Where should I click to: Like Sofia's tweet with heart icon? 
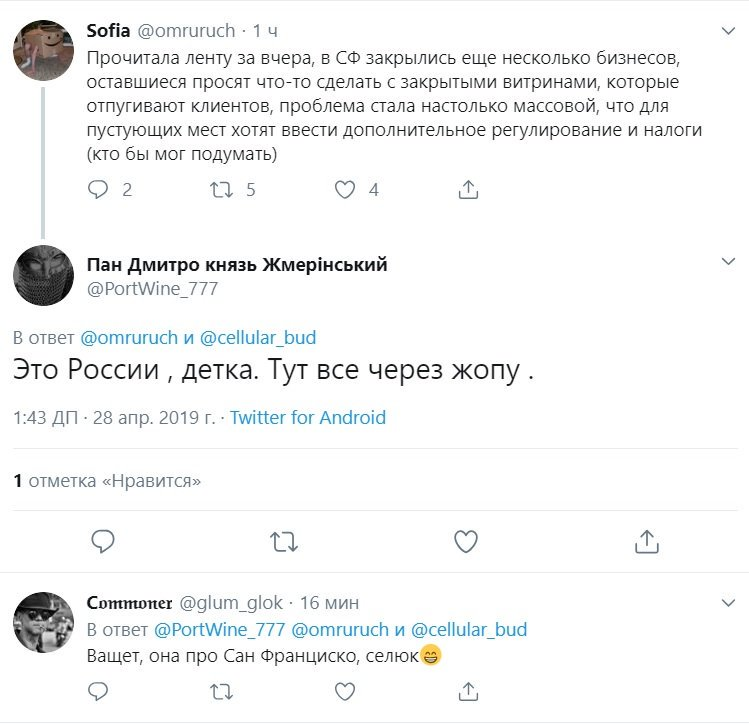pyautogui.click(x=344, y=189)
